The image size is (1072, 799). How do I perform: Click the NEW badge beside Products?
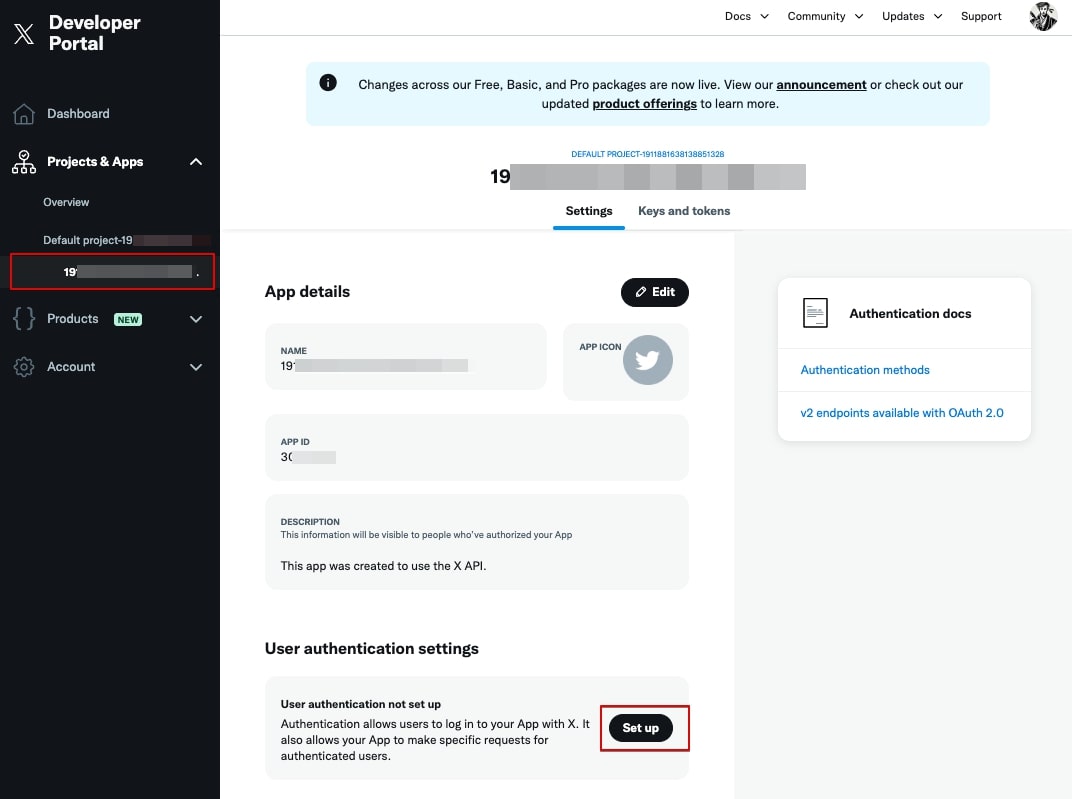pos(128,319)
